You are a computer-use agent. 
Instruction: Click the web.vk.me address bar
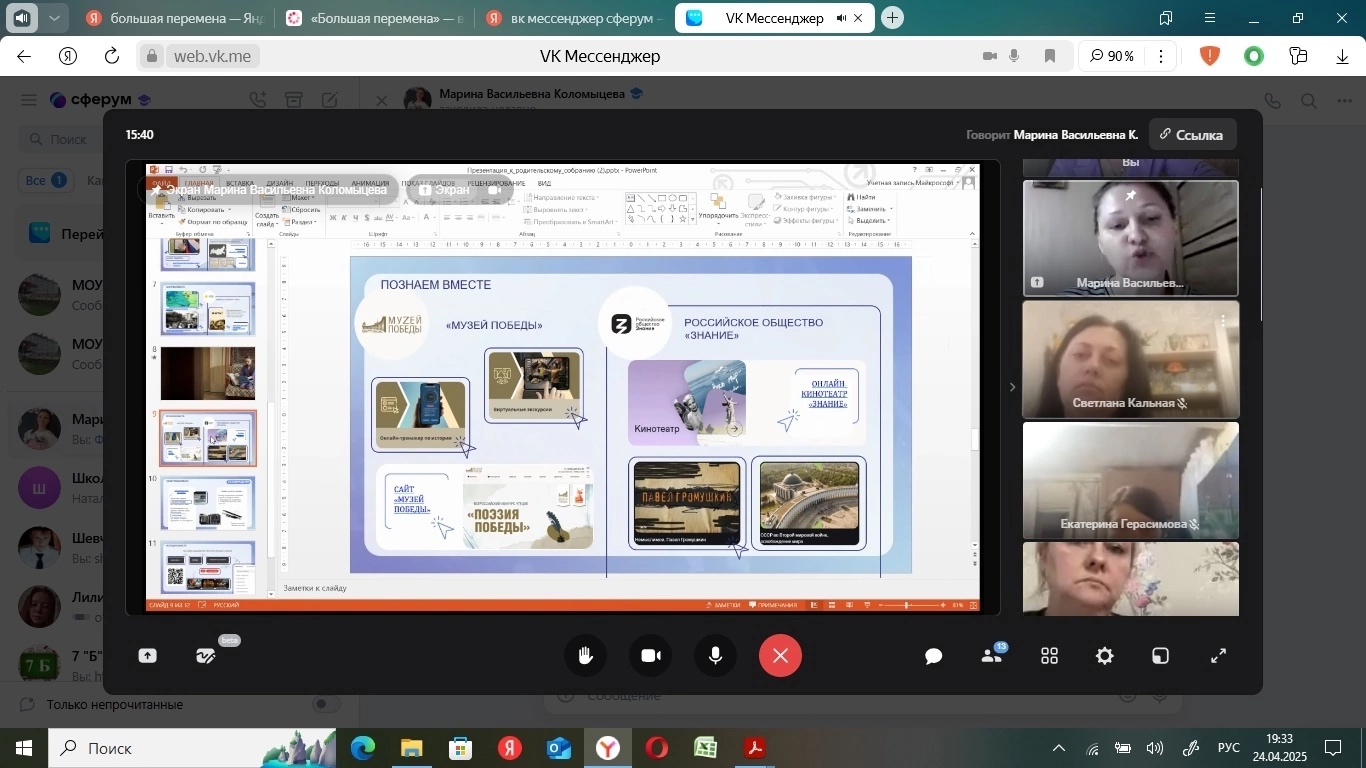pyautogui.click(x=212, y=56)
